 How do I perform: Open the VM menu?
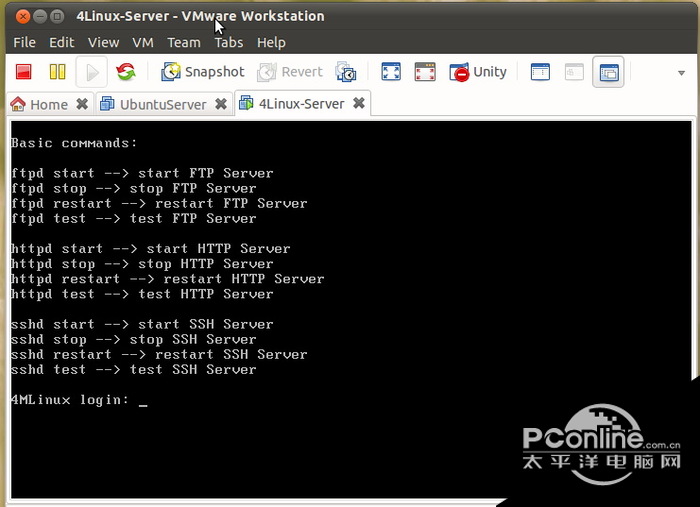click(143, 42)
